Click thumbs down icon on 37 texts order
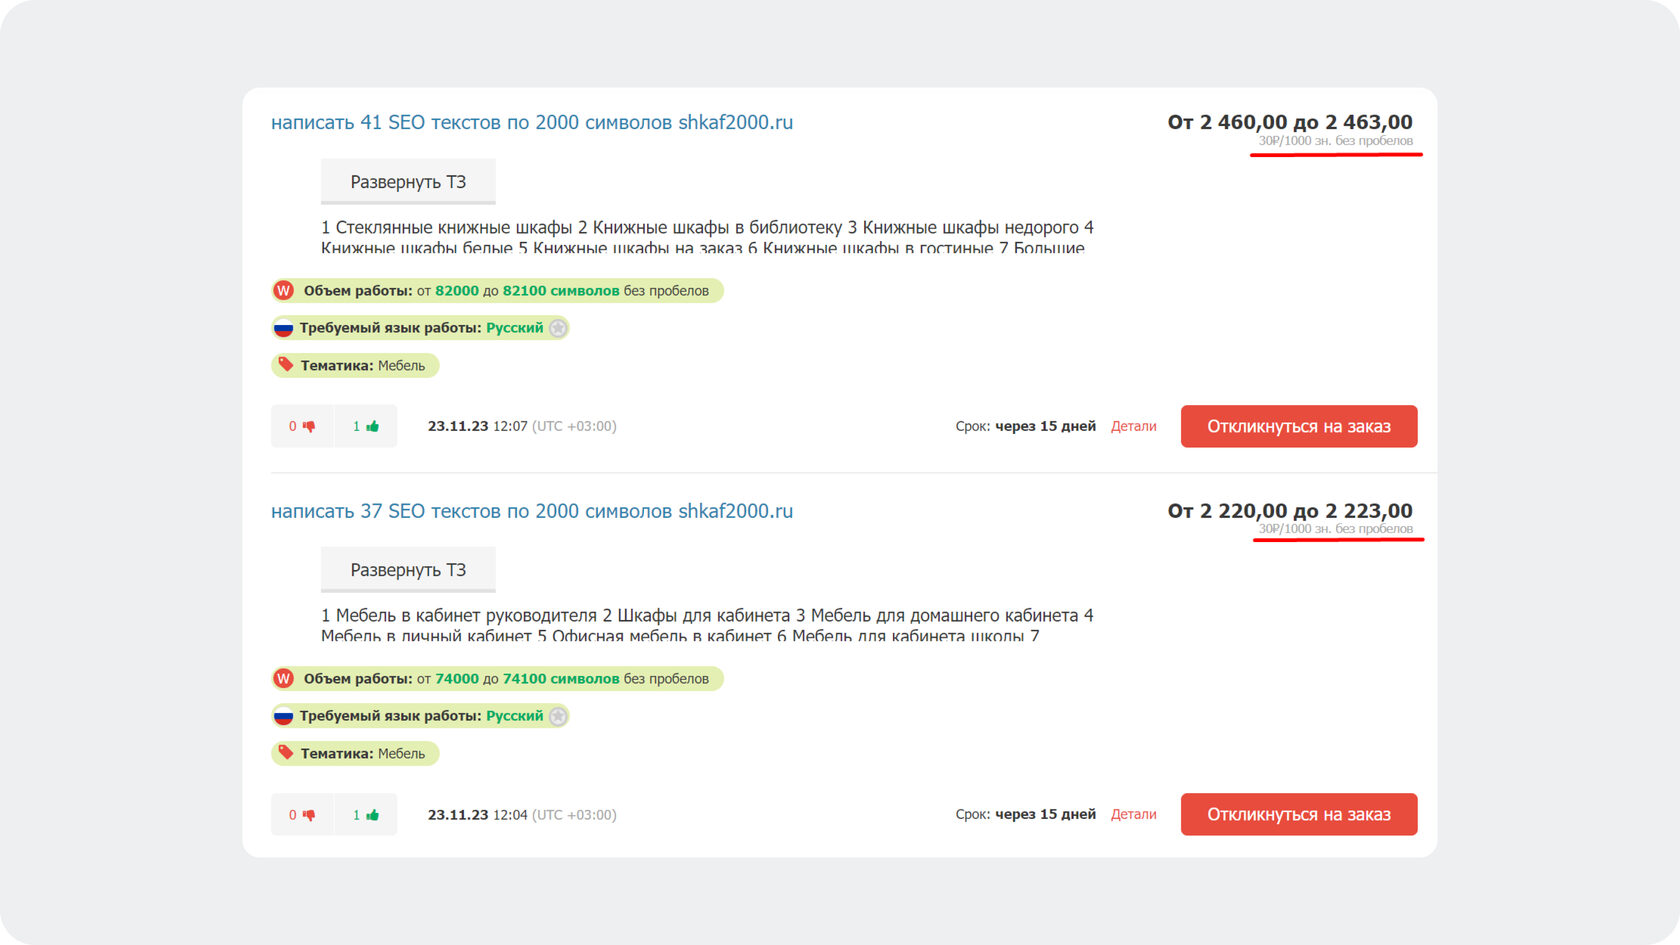This screenshot has height=945, width=1680. 309,815
